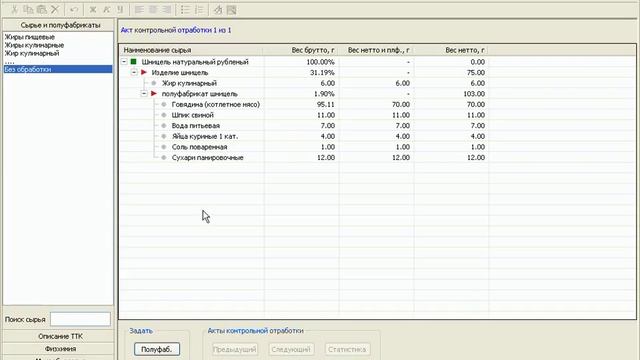Click the Статистика button
Screen dimensions: 640x360
coord(347,349)
